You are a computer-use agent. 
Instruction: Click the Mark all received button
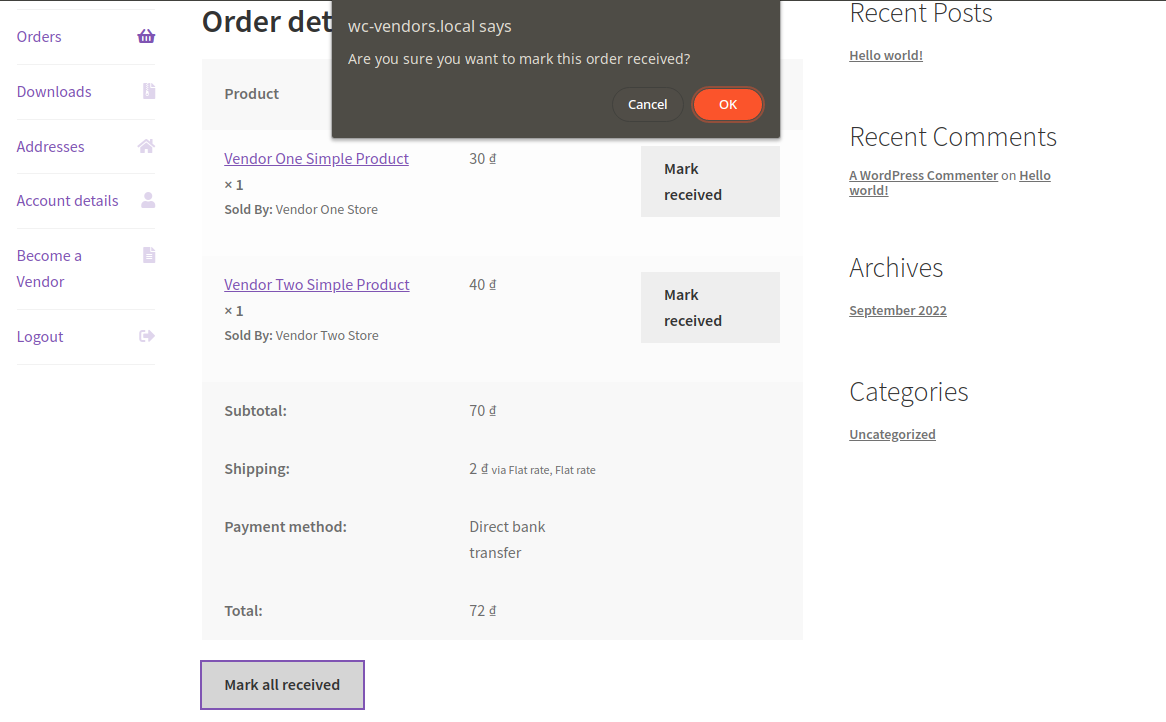(x=283, y=685)
